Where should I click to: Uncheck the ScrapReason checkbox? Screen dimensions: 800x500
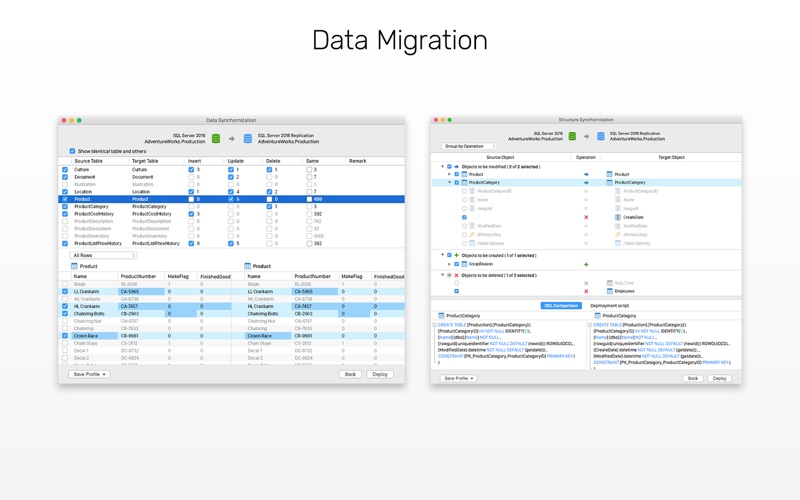click(x=457, y=264)
